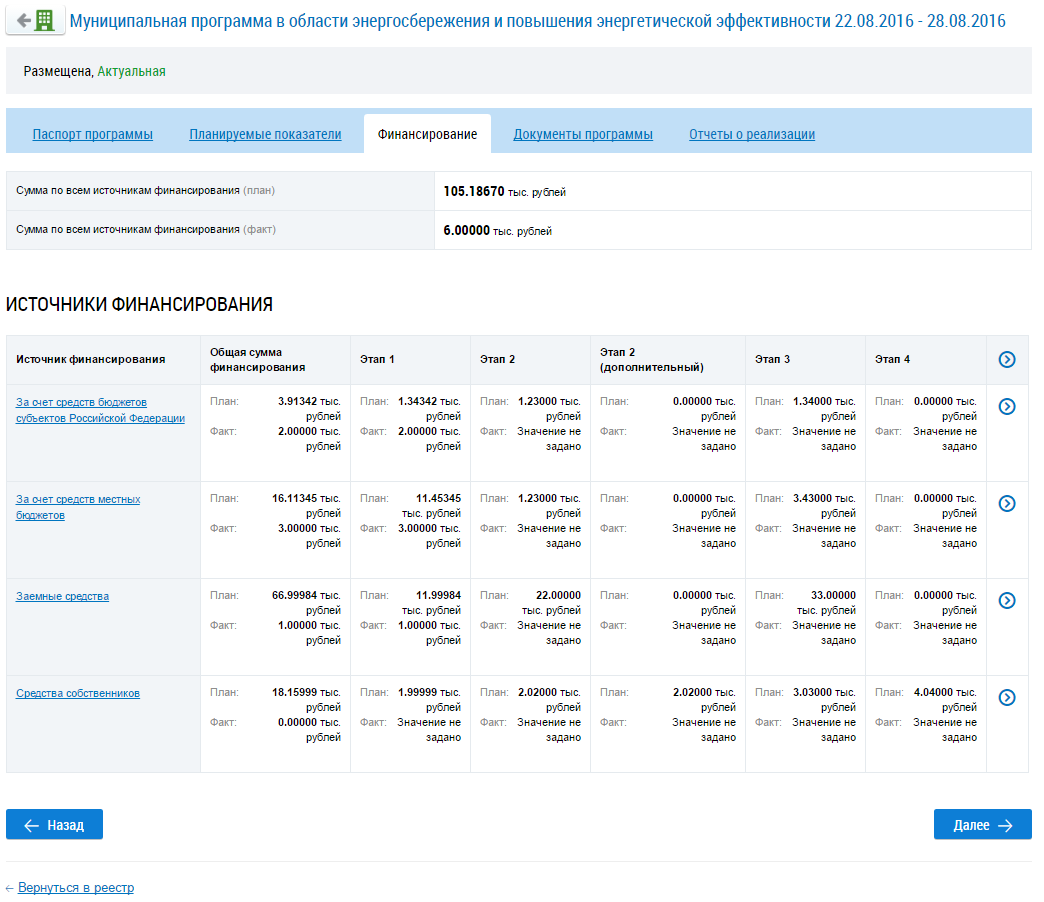The height and width of the screenshot is (902, 1044).
Task: Go to Отчеты о реализации tab
Action: point(751,134)
